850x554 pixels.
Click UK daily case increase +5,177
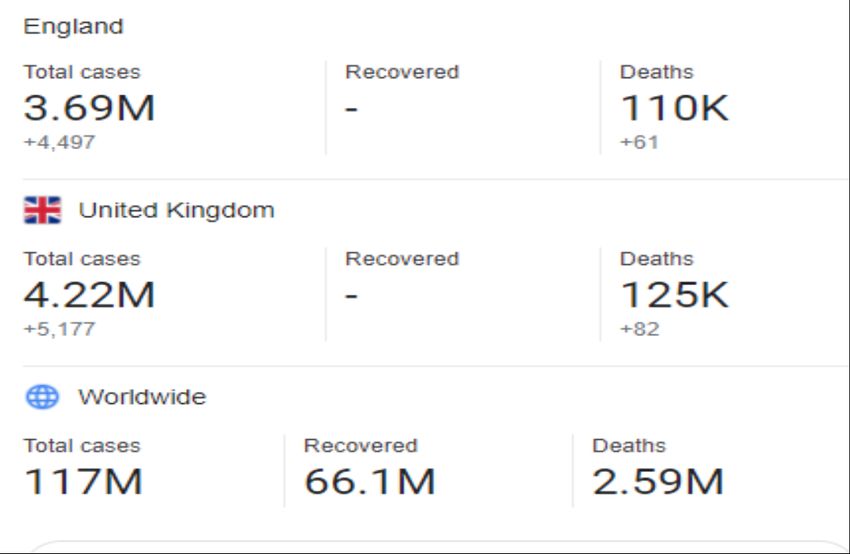click(x=60, y=329)
